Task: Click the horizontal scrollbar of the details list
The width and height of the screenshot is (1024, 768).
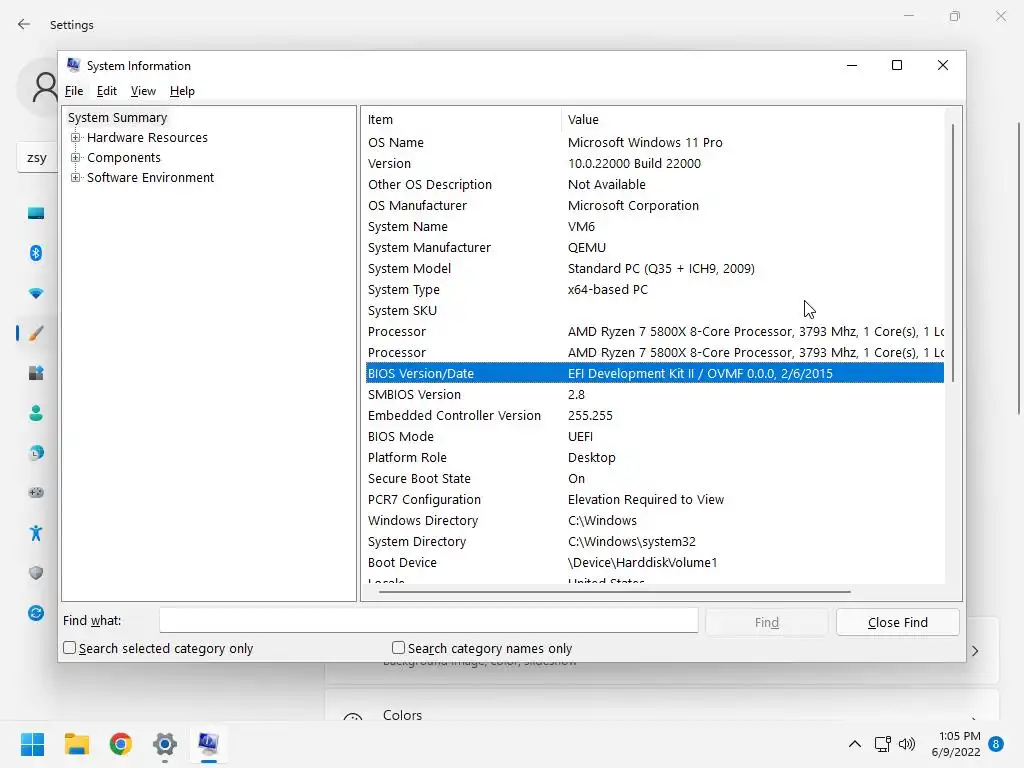Action: tap(615, 592)
